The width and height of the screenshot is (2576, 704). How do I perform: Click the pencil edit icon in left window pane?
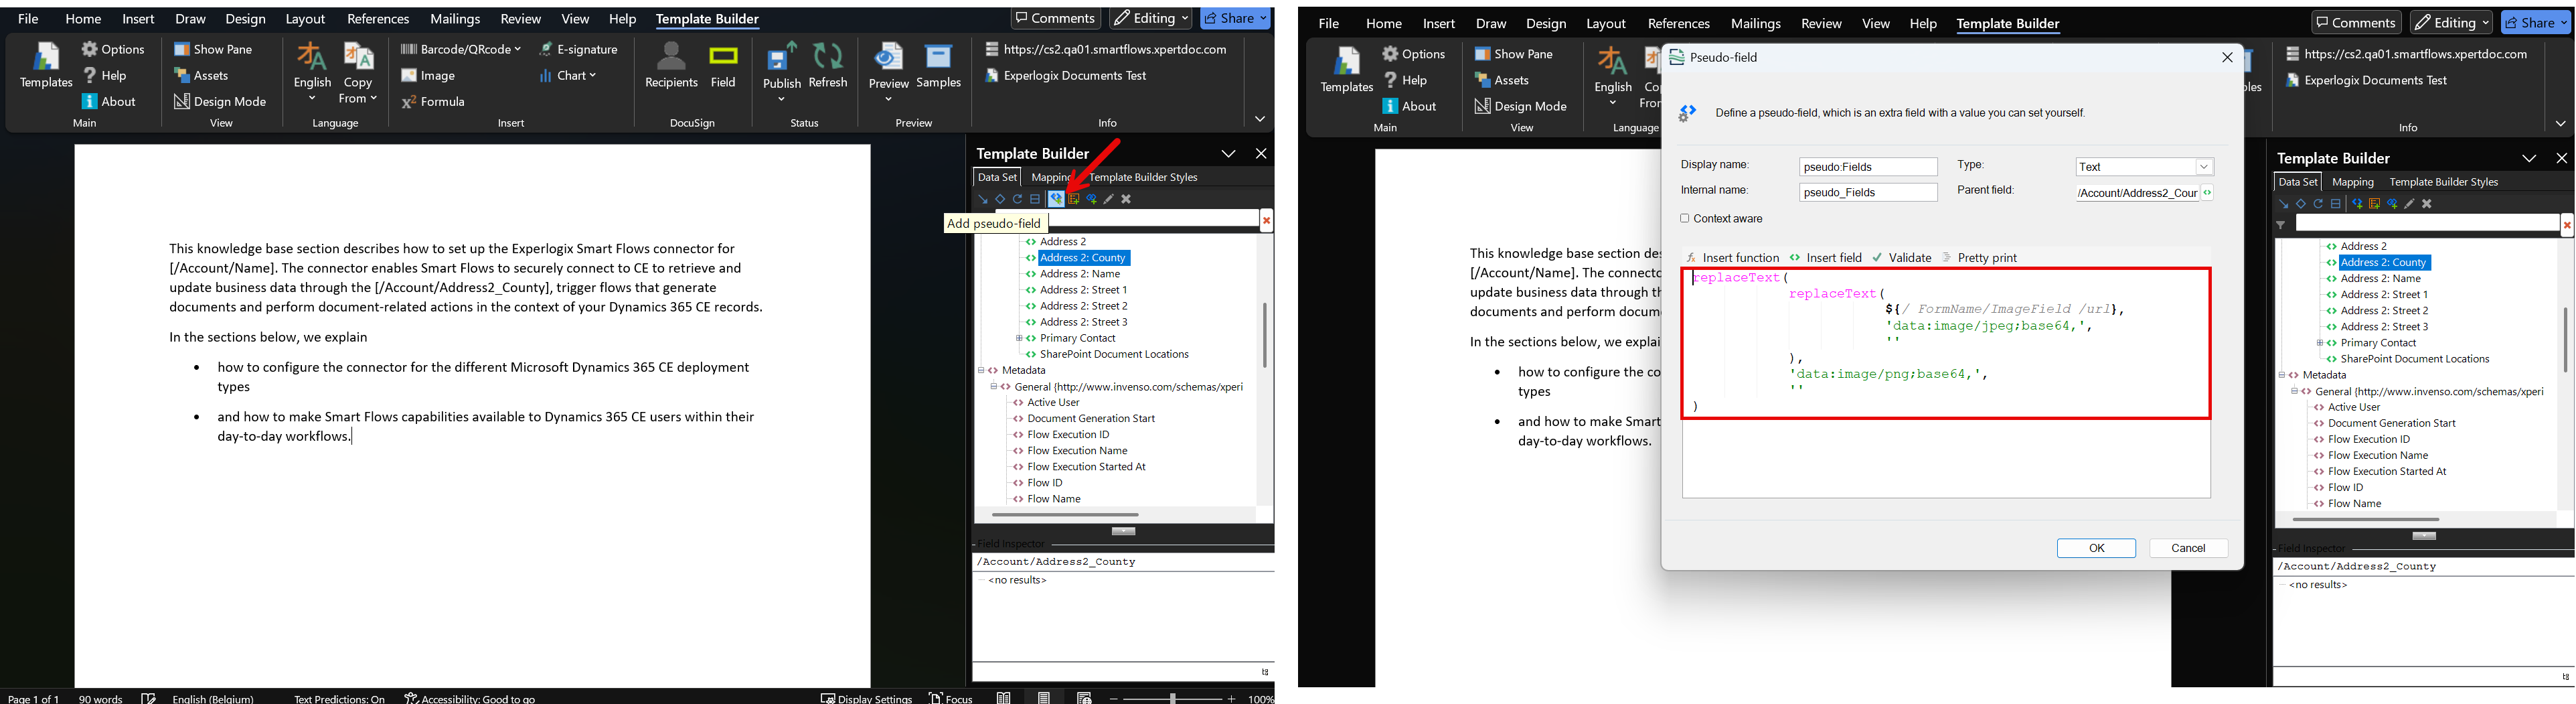1109,199
